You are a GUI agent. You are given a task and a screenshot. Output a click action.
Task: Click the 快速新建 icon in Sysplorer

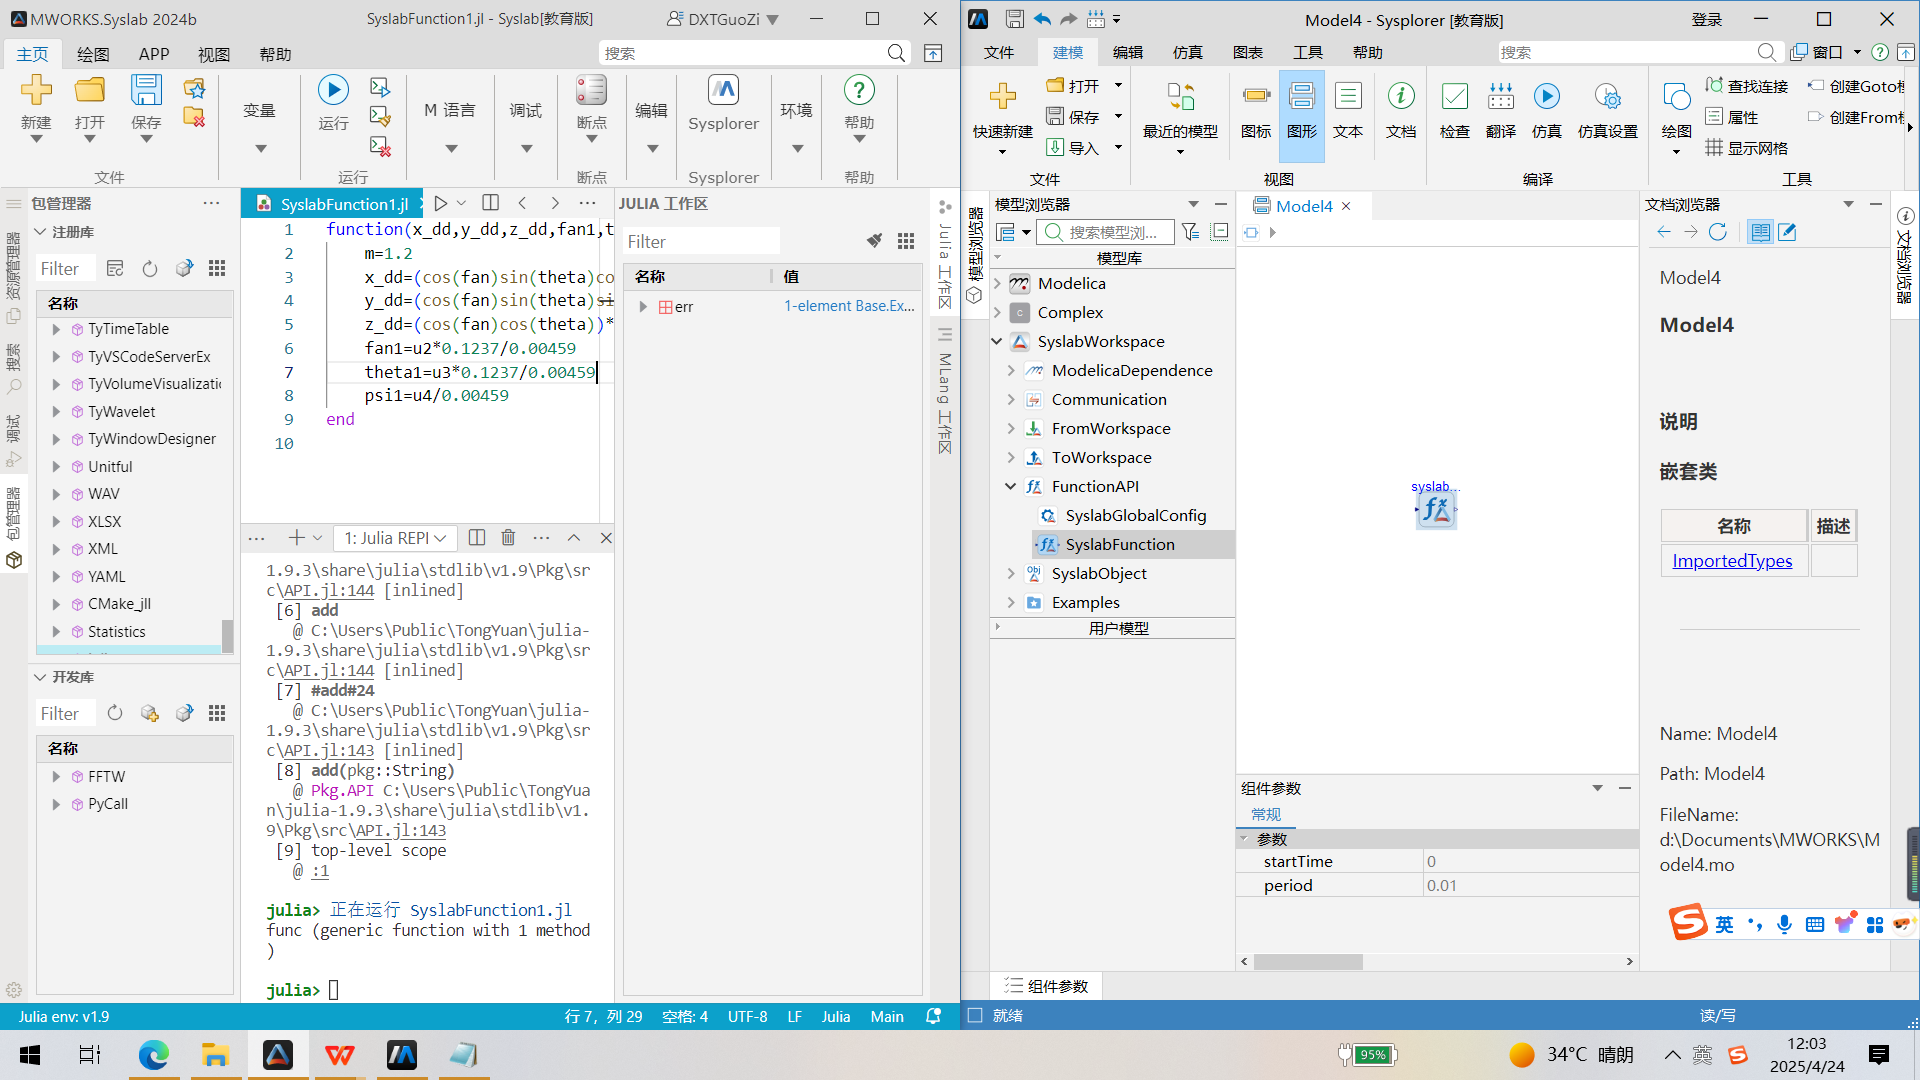[1002, 96]
